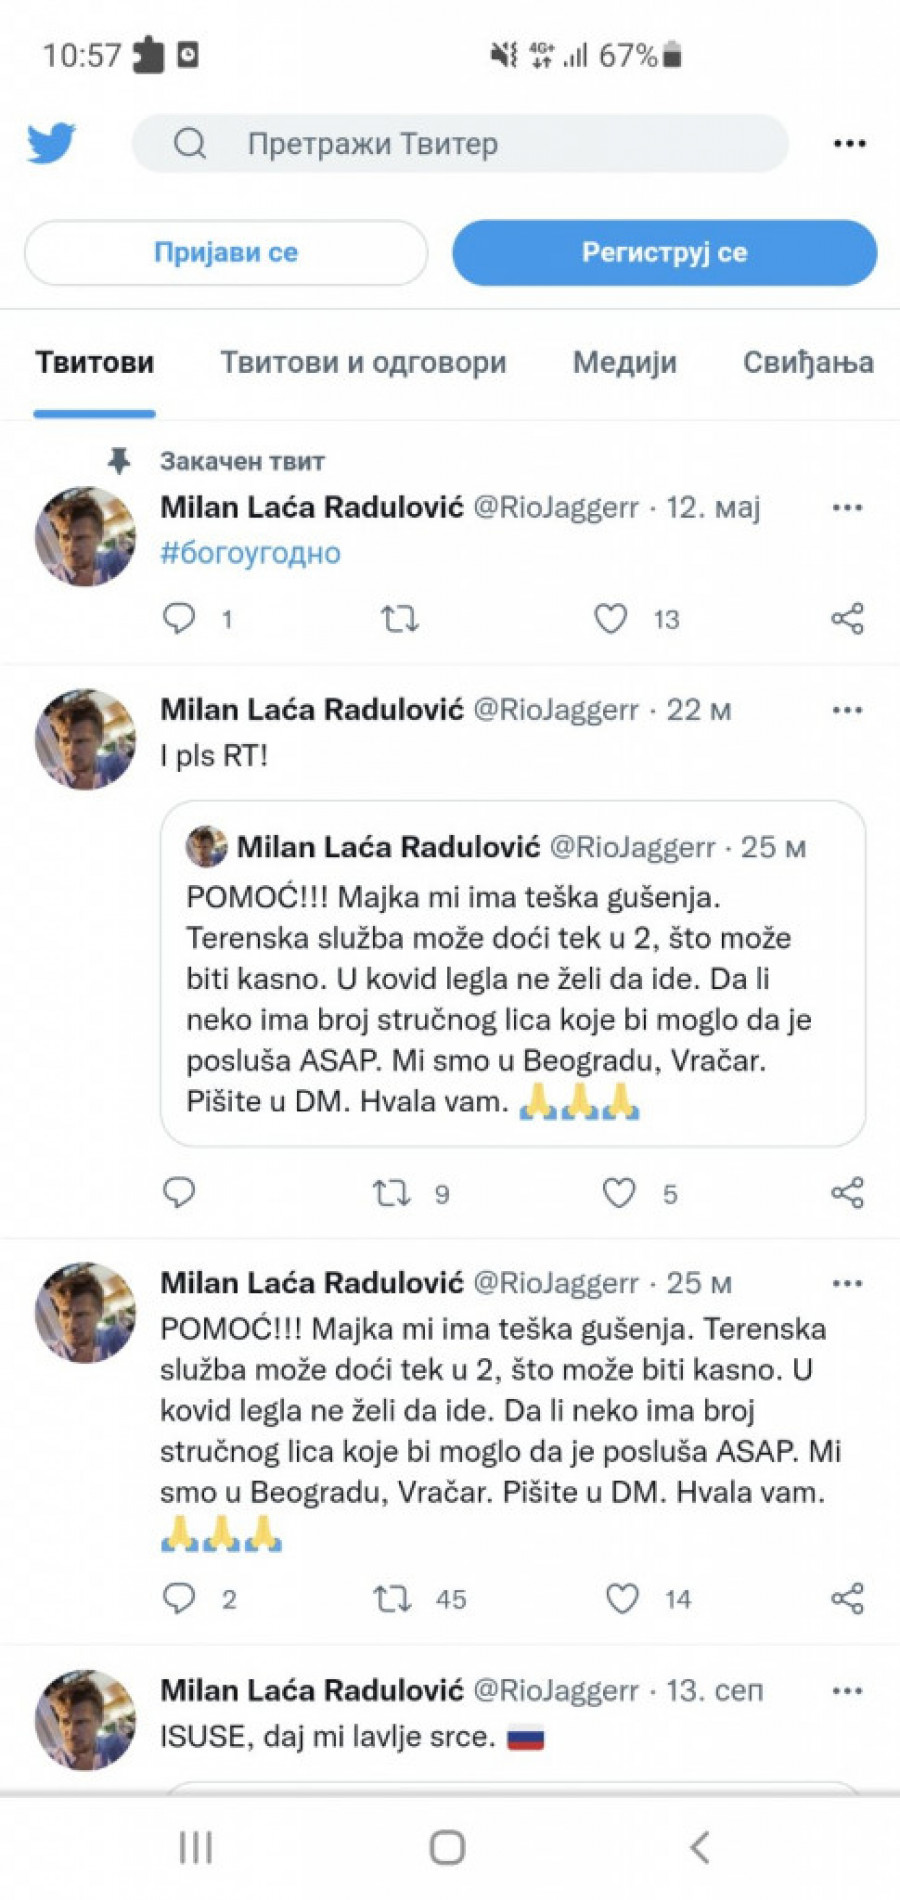Like the "I pls RT!" tweet
Screen dimensions: 900x1900
(619, 1192)
